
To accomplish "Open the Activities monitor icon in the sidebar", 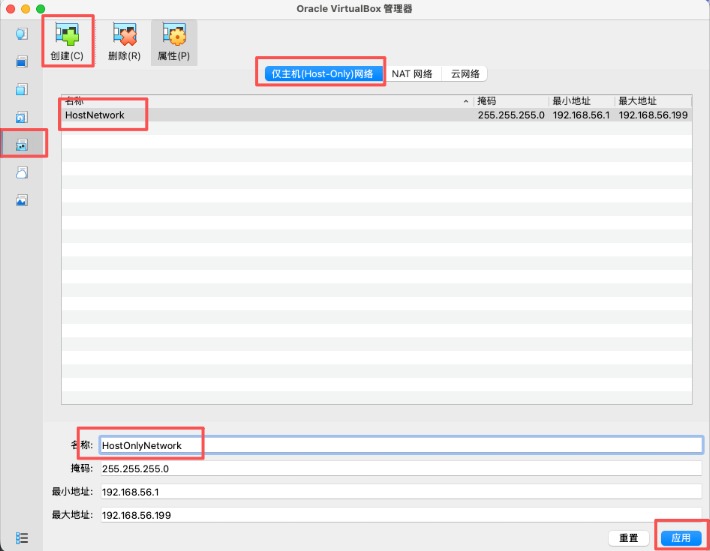I will [x=22, y=200].
